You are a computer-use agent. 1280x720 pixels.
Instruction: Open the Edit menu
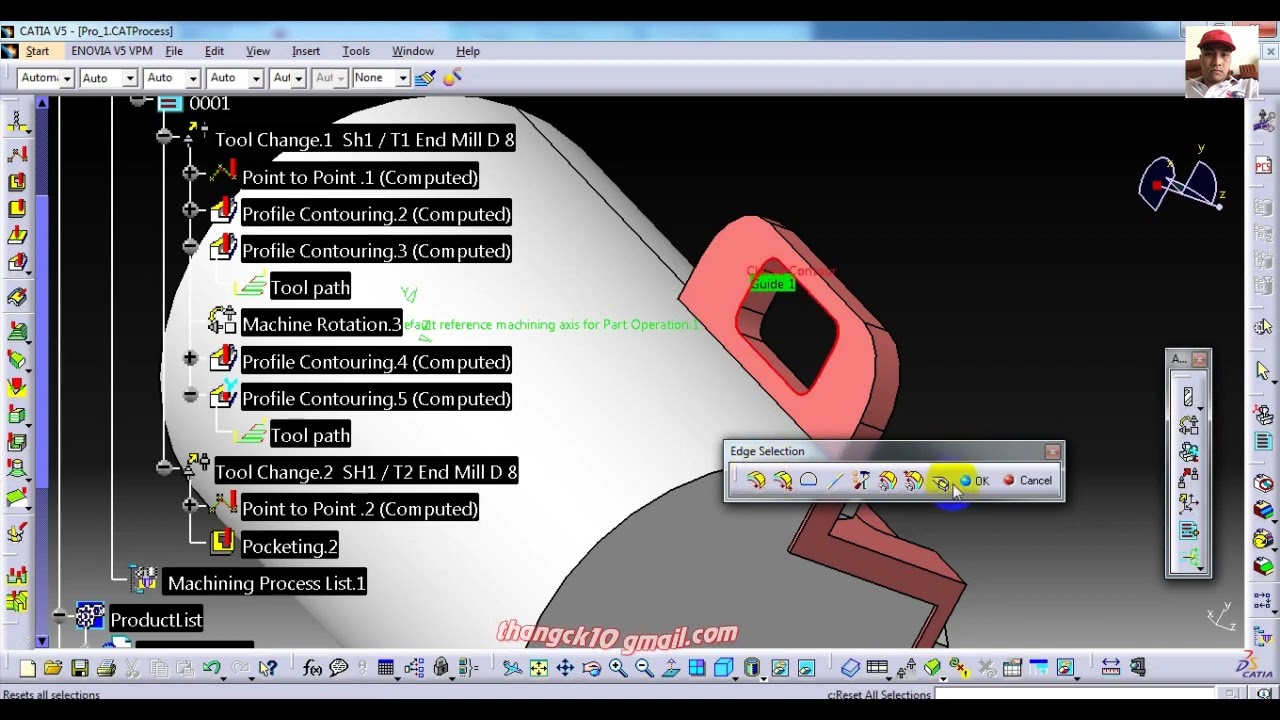(214, 51)
